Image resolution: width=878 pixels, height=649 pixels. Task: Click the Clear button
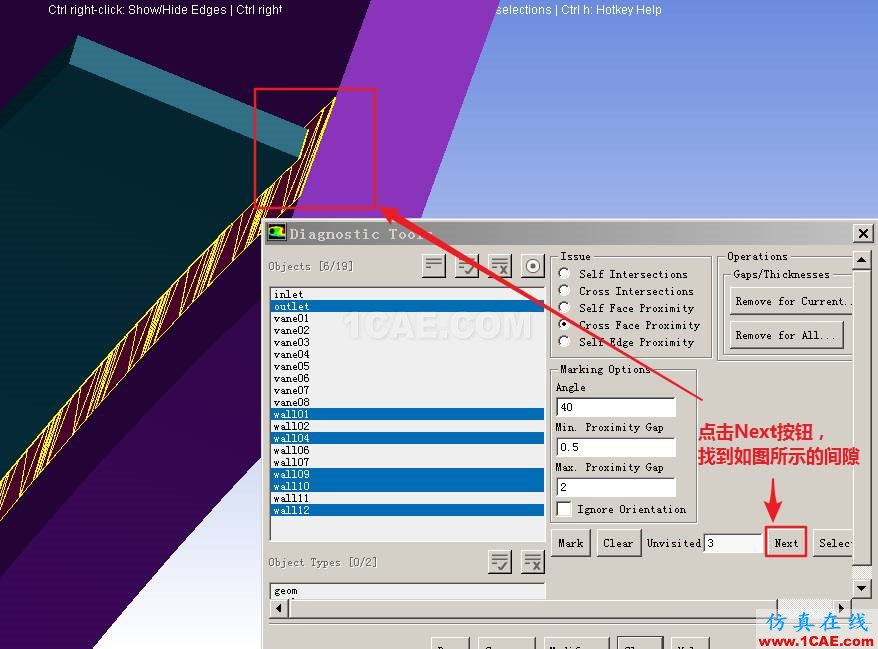click(618, 543)
